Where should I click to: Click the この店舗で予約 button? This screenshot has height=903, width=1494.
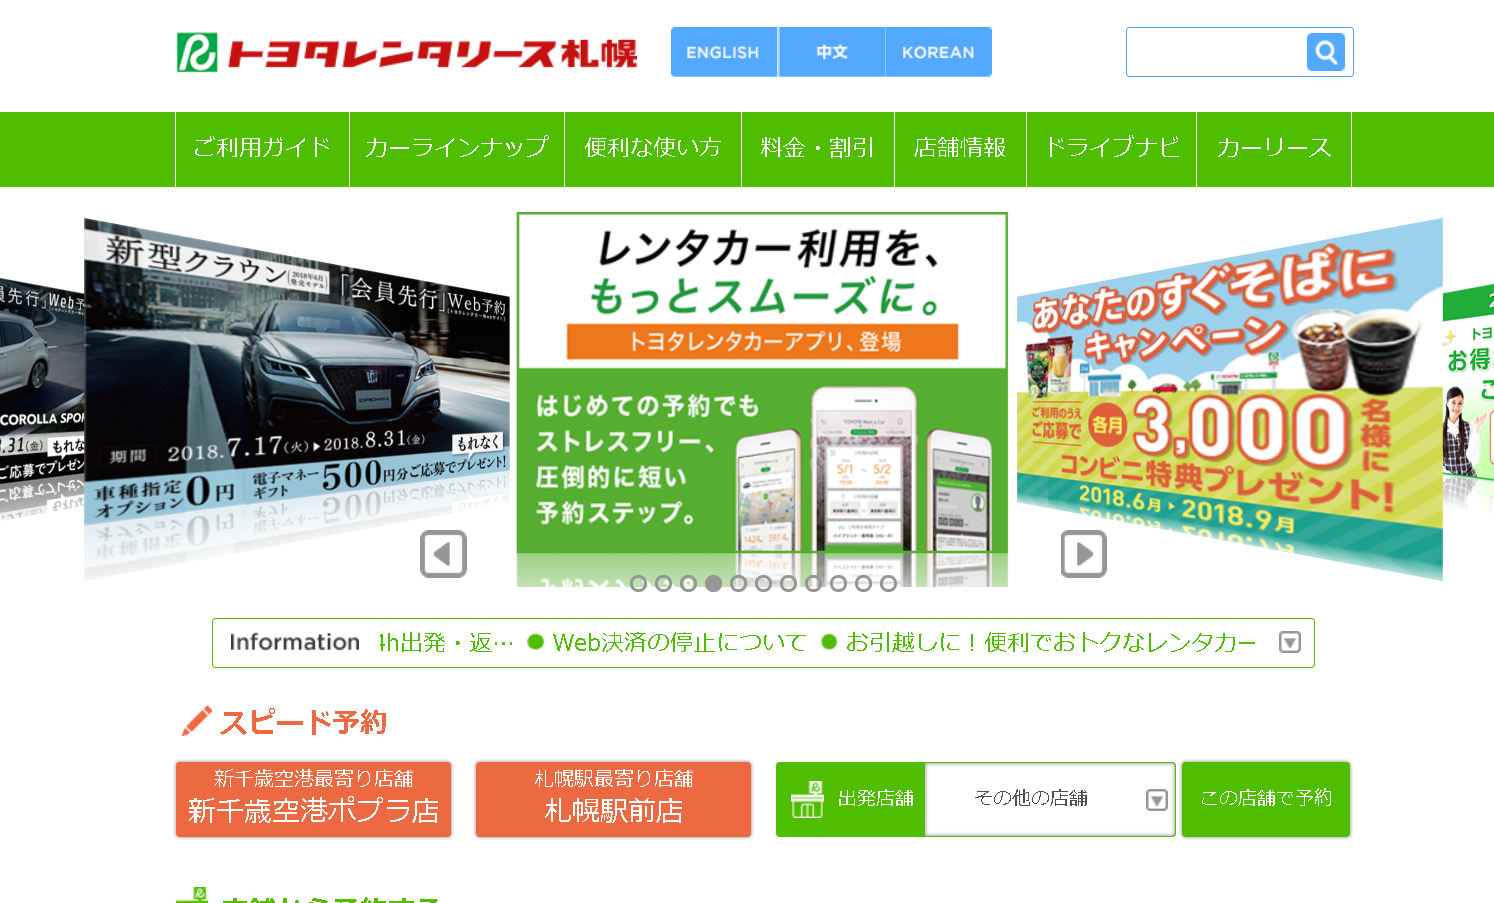(1266, 799)
